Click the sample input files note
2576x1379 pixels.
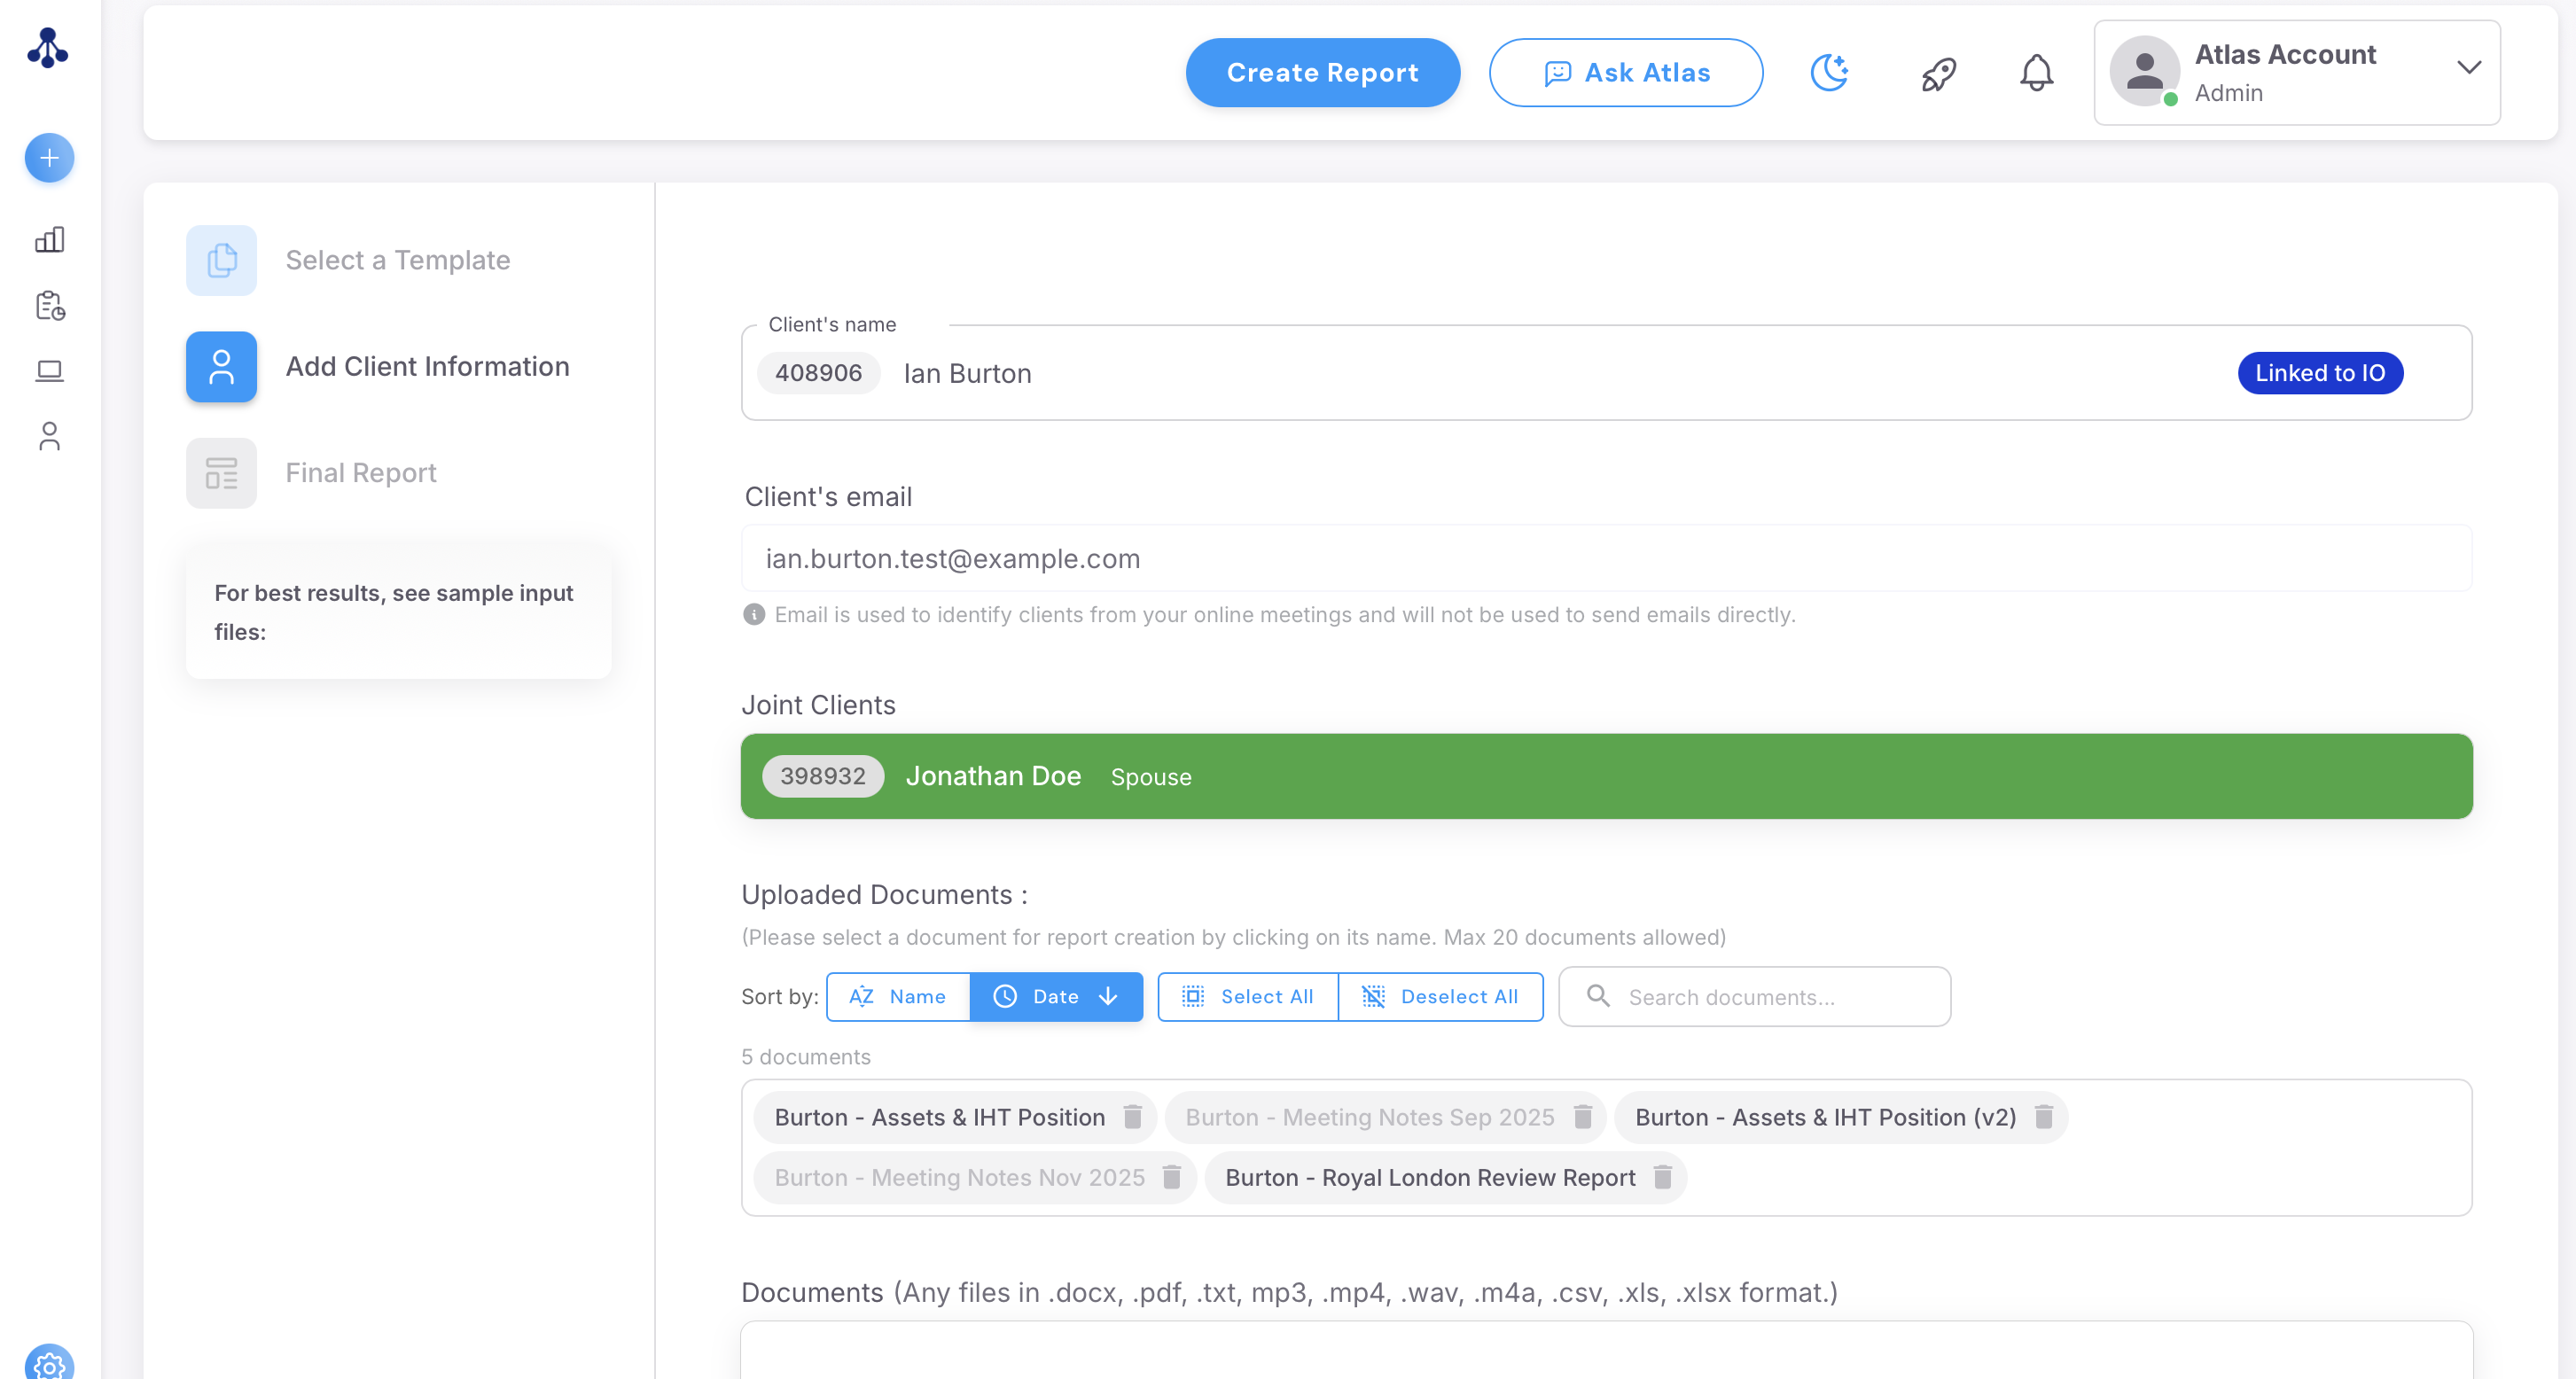398,612
